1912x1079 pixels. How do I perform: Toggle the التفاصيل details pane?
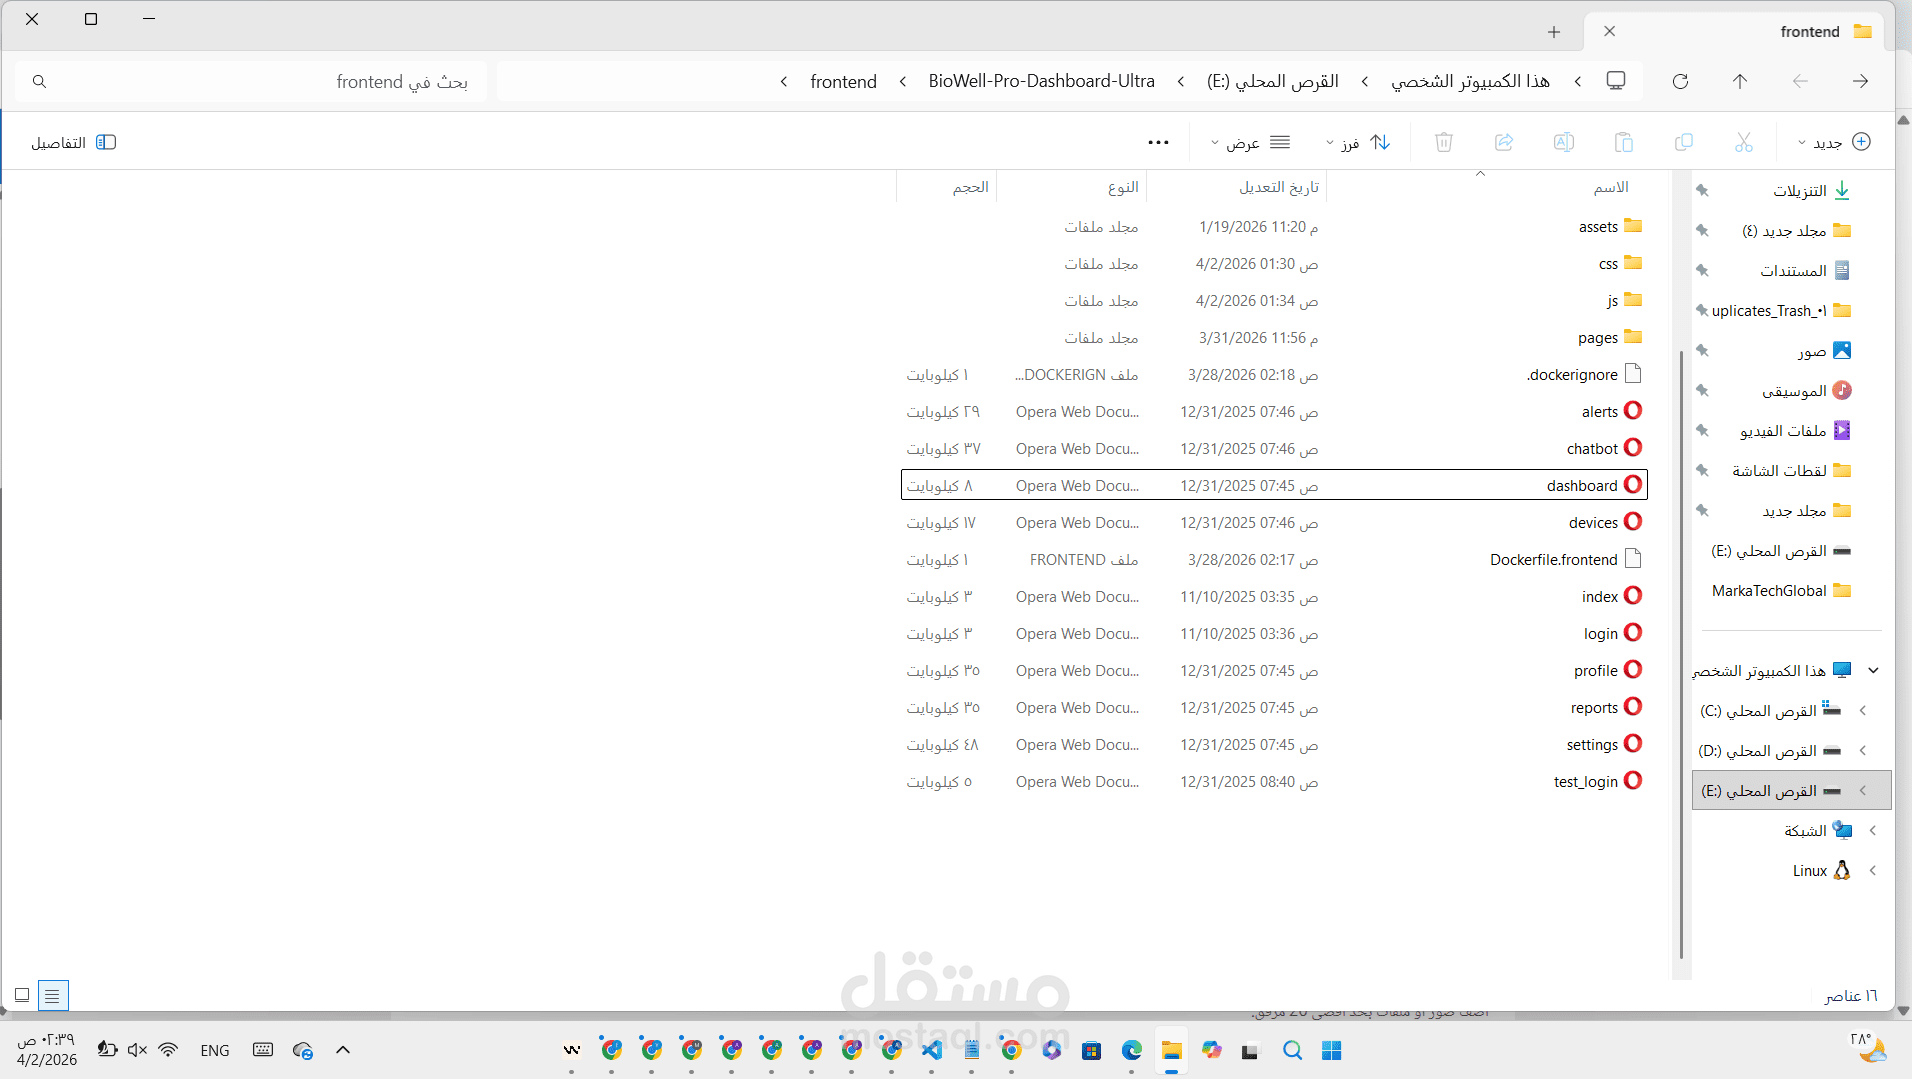point(72,142)
